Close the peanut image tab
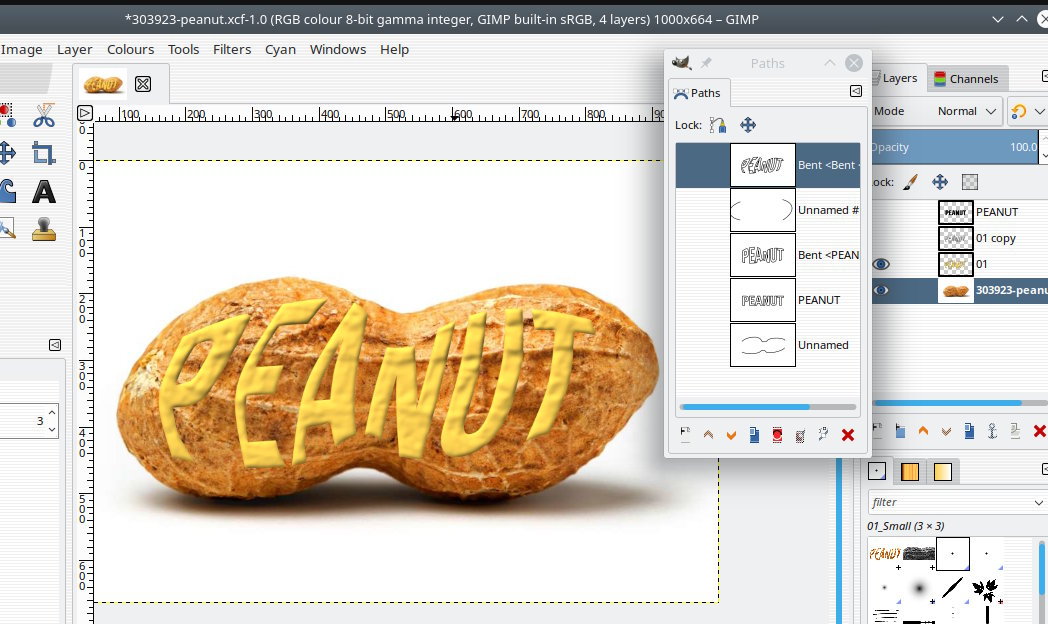The image size is (1048, 624). (143, 84)
